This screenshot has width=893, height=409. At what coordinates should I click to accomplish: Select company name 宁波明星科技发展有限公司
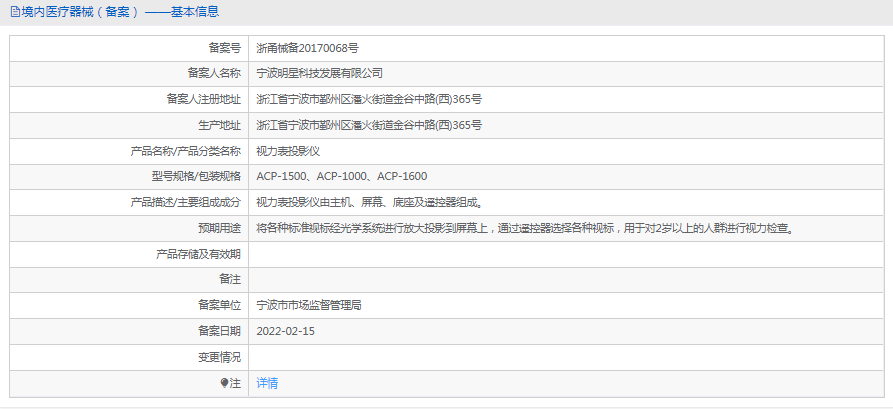(x=319, y=73)
